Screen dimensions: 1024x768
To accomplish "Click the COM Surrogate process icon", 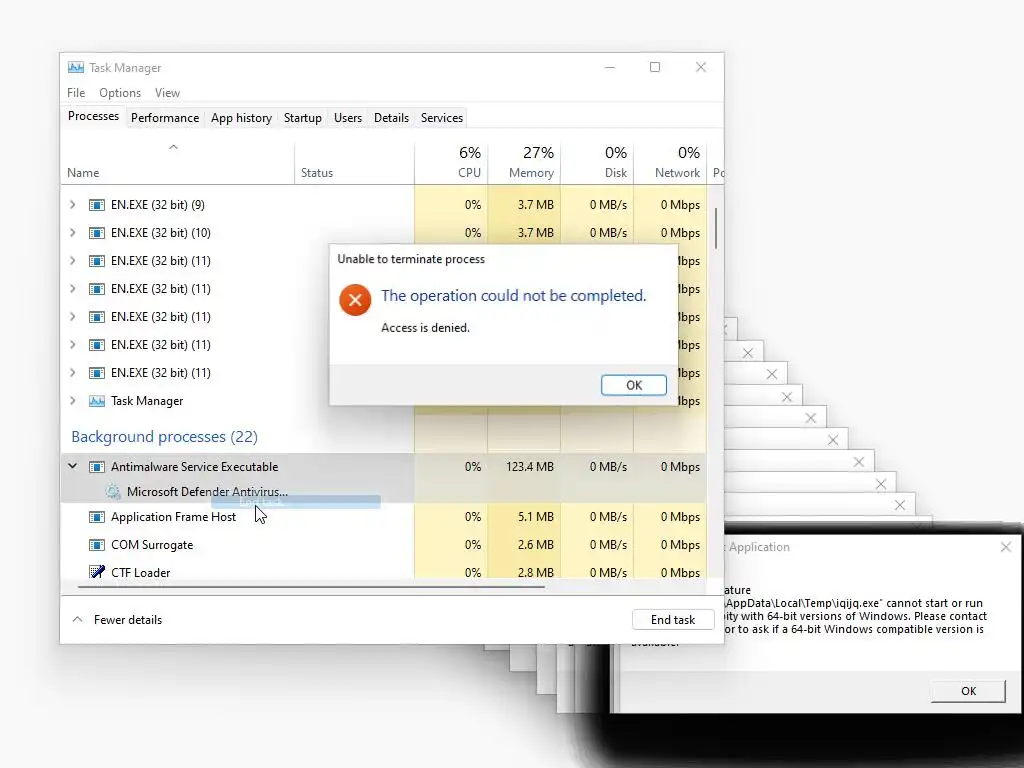I will [x=97, y=545].
